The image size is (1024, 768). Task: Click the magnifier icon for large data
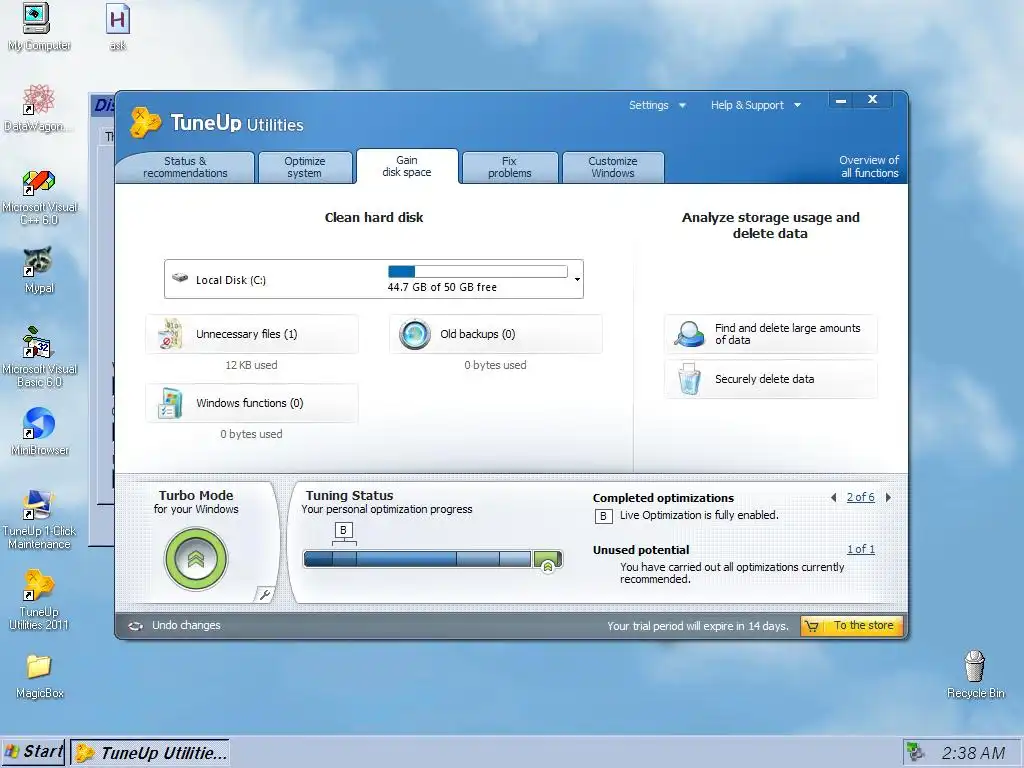coord(690,334)
